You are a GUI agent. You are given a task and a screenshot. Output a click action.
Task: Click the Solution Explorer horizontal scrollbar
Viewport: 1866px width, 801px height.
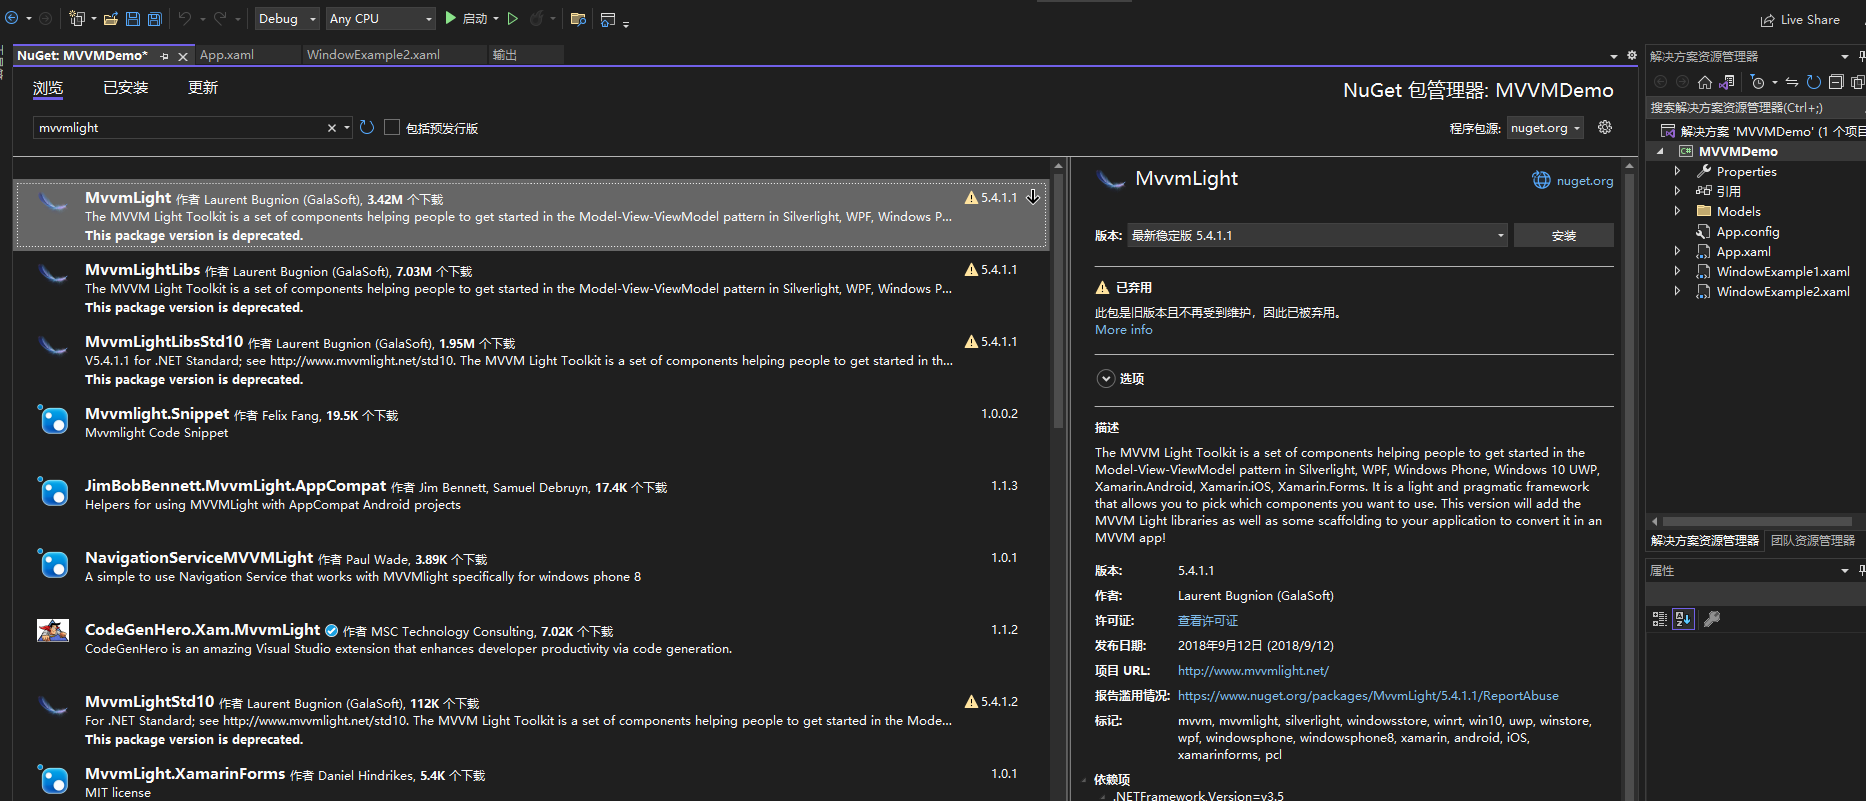[x=1755, y=521]
